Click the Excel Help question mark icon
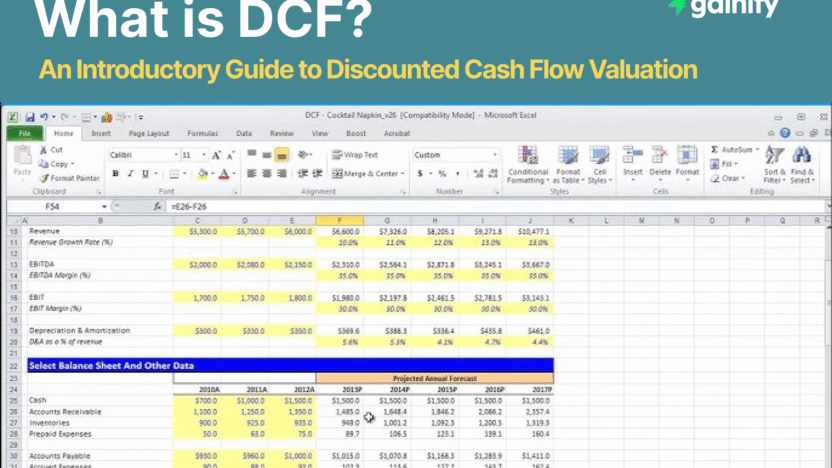This screenshot has height=468, width=832. [785, 133]
